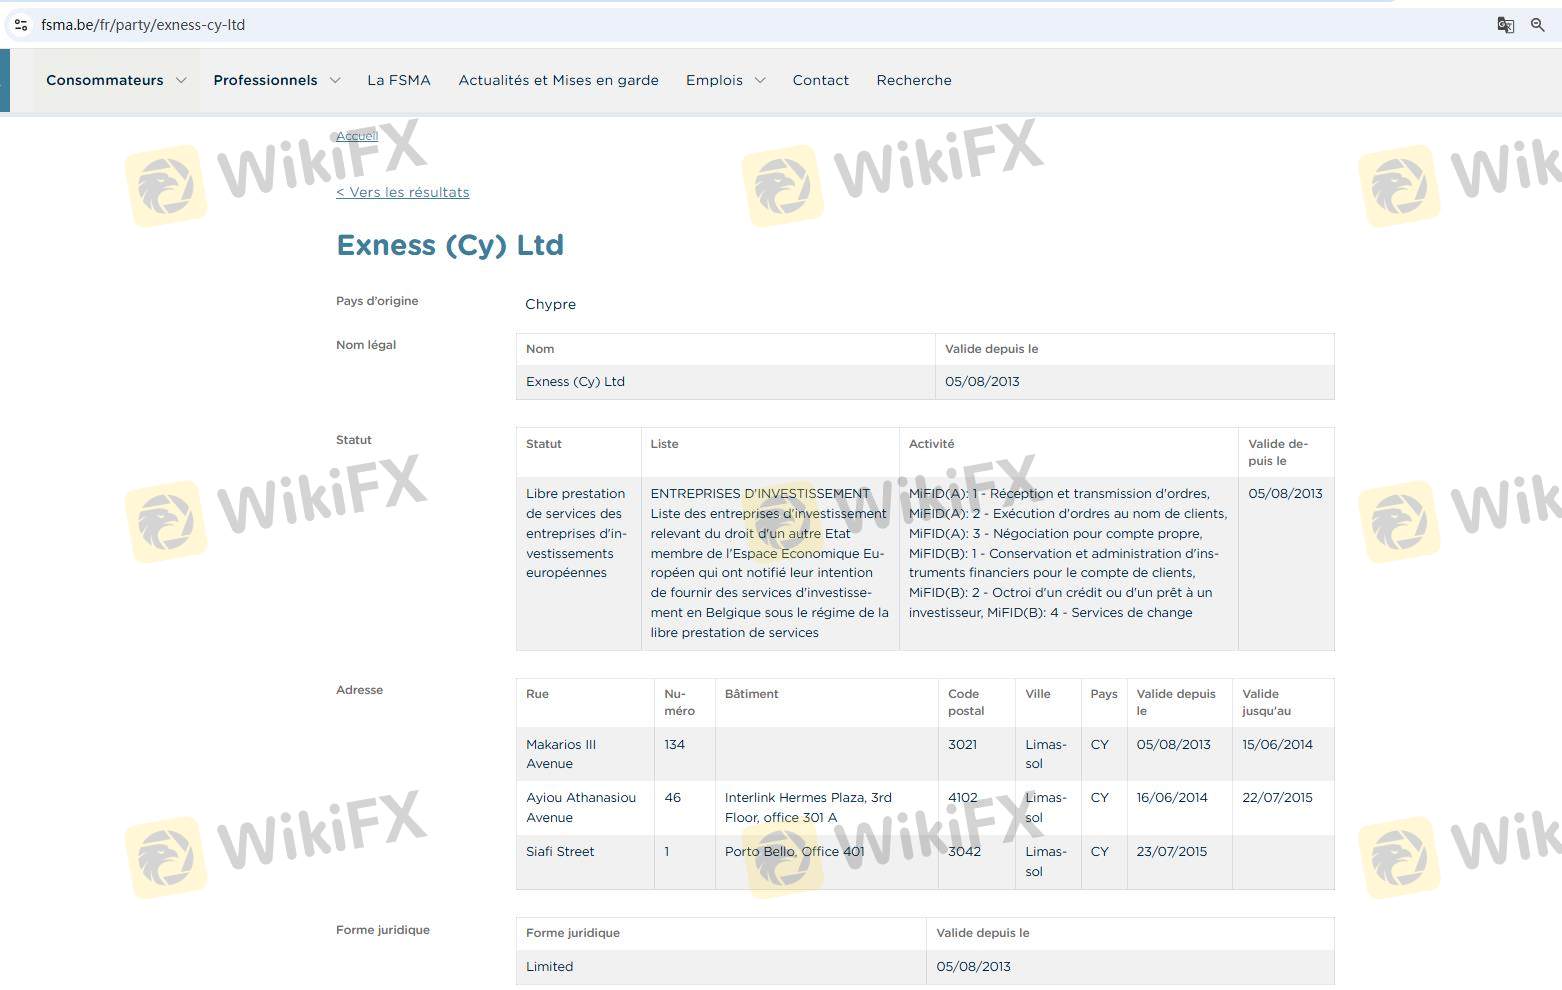
Task: Click the translate page icon
Action: [1505, 25]
